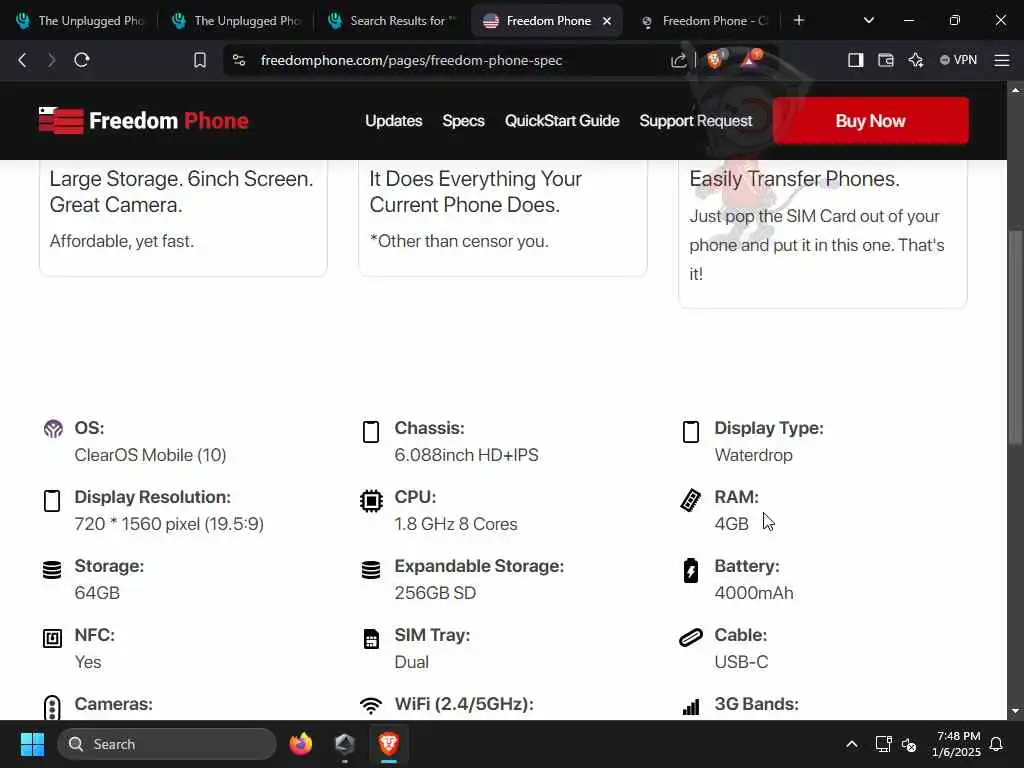
Task: Open the Updates nav link
Action: (393, 121)
